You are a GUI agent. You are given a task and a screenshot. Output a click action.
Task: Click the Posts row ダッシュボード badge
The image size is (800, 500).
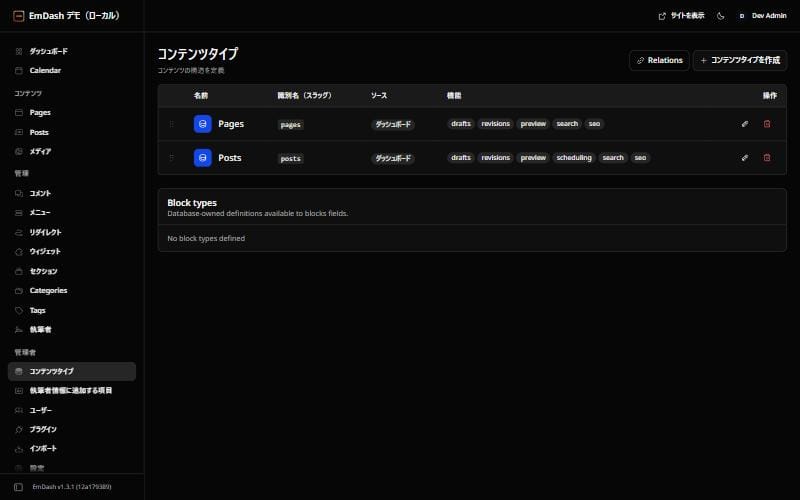point(393,158)
